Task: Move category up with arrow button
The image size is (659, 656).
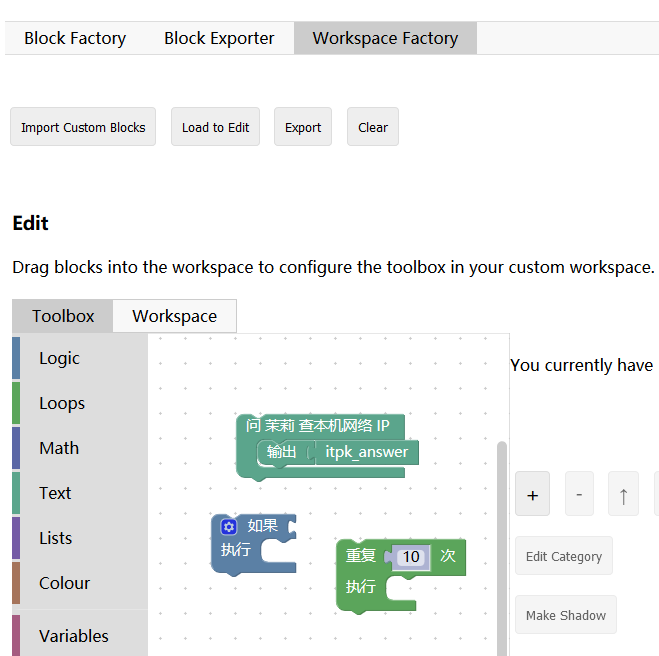Action: point(623,494)
